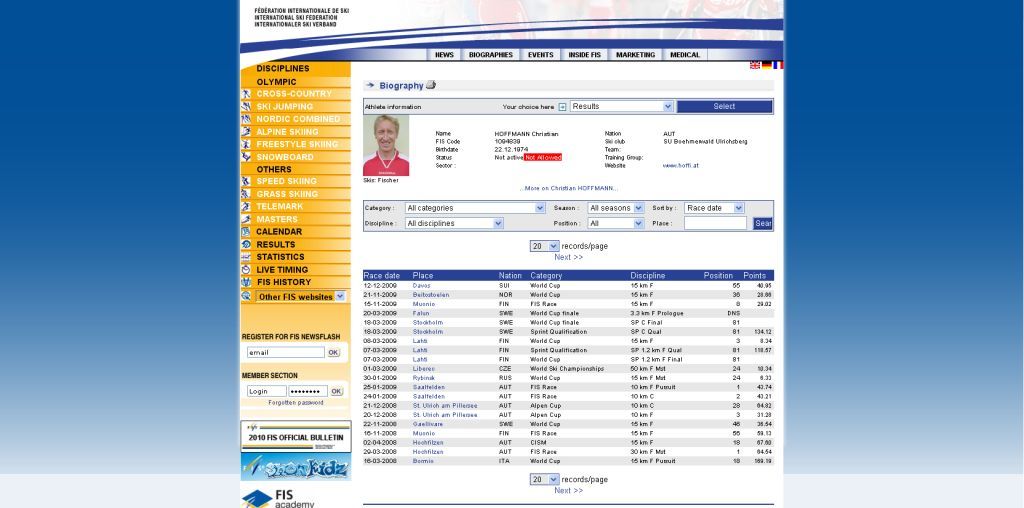The width and height of the screenshot is (1024, 508).
Task: Click the 'Forgotten password' link
Action: tap(296, 403)
